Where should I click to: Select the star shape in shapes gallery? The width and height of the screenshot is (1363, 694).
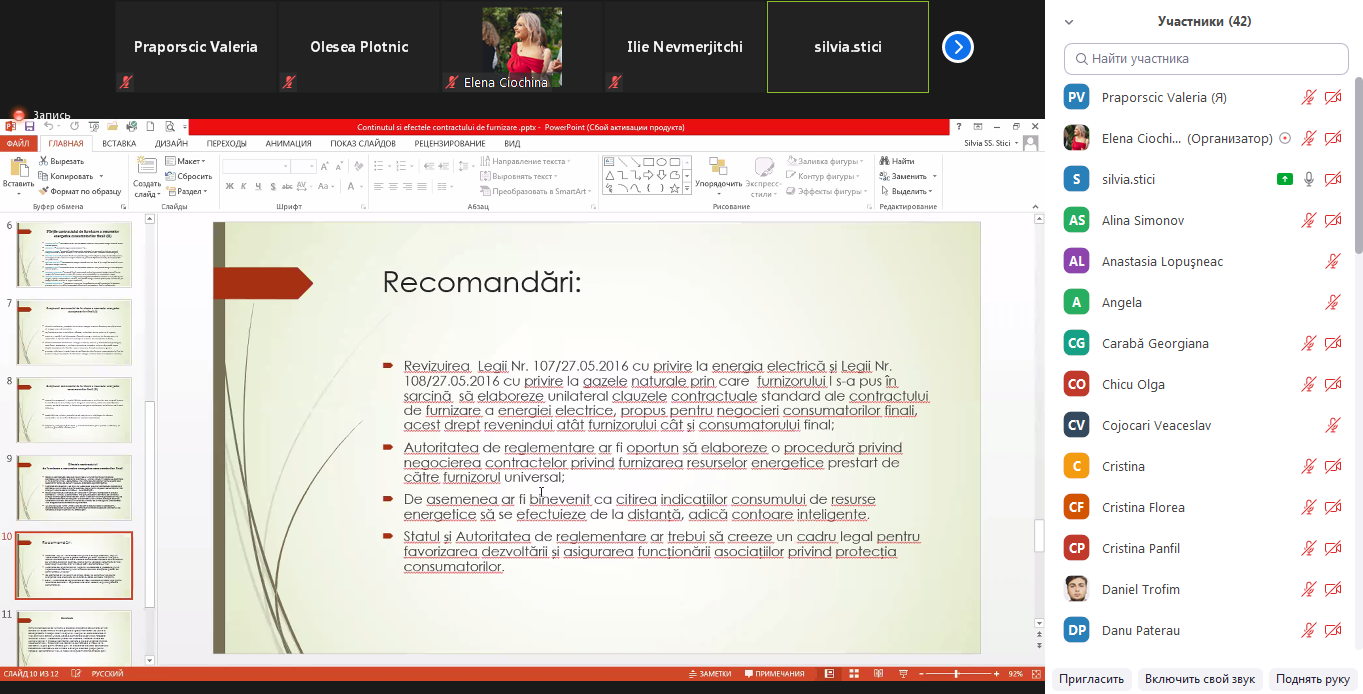674,188
